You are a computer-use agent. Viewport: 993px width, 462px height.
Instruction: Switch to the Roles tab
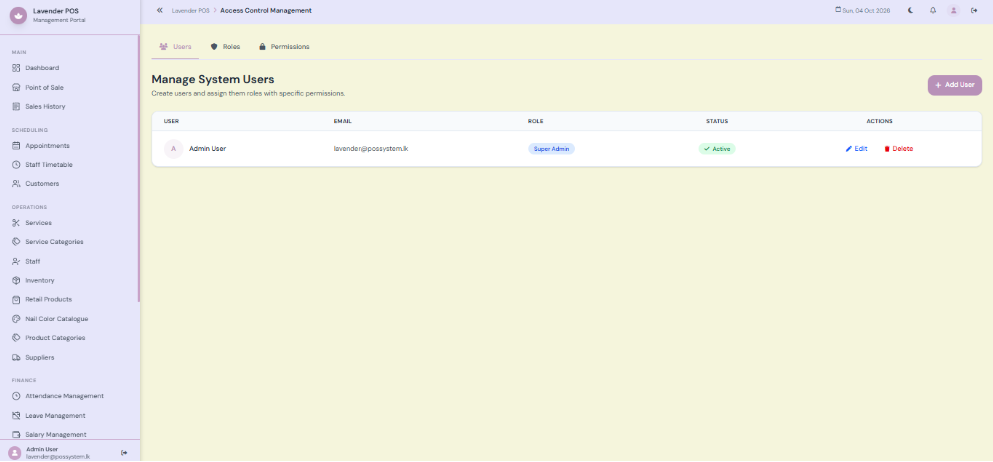pos(225,47)
